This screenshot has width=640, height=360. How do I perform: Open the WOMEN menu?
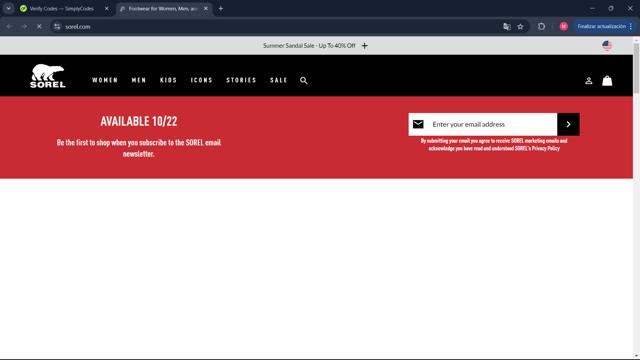coord(105,80)
